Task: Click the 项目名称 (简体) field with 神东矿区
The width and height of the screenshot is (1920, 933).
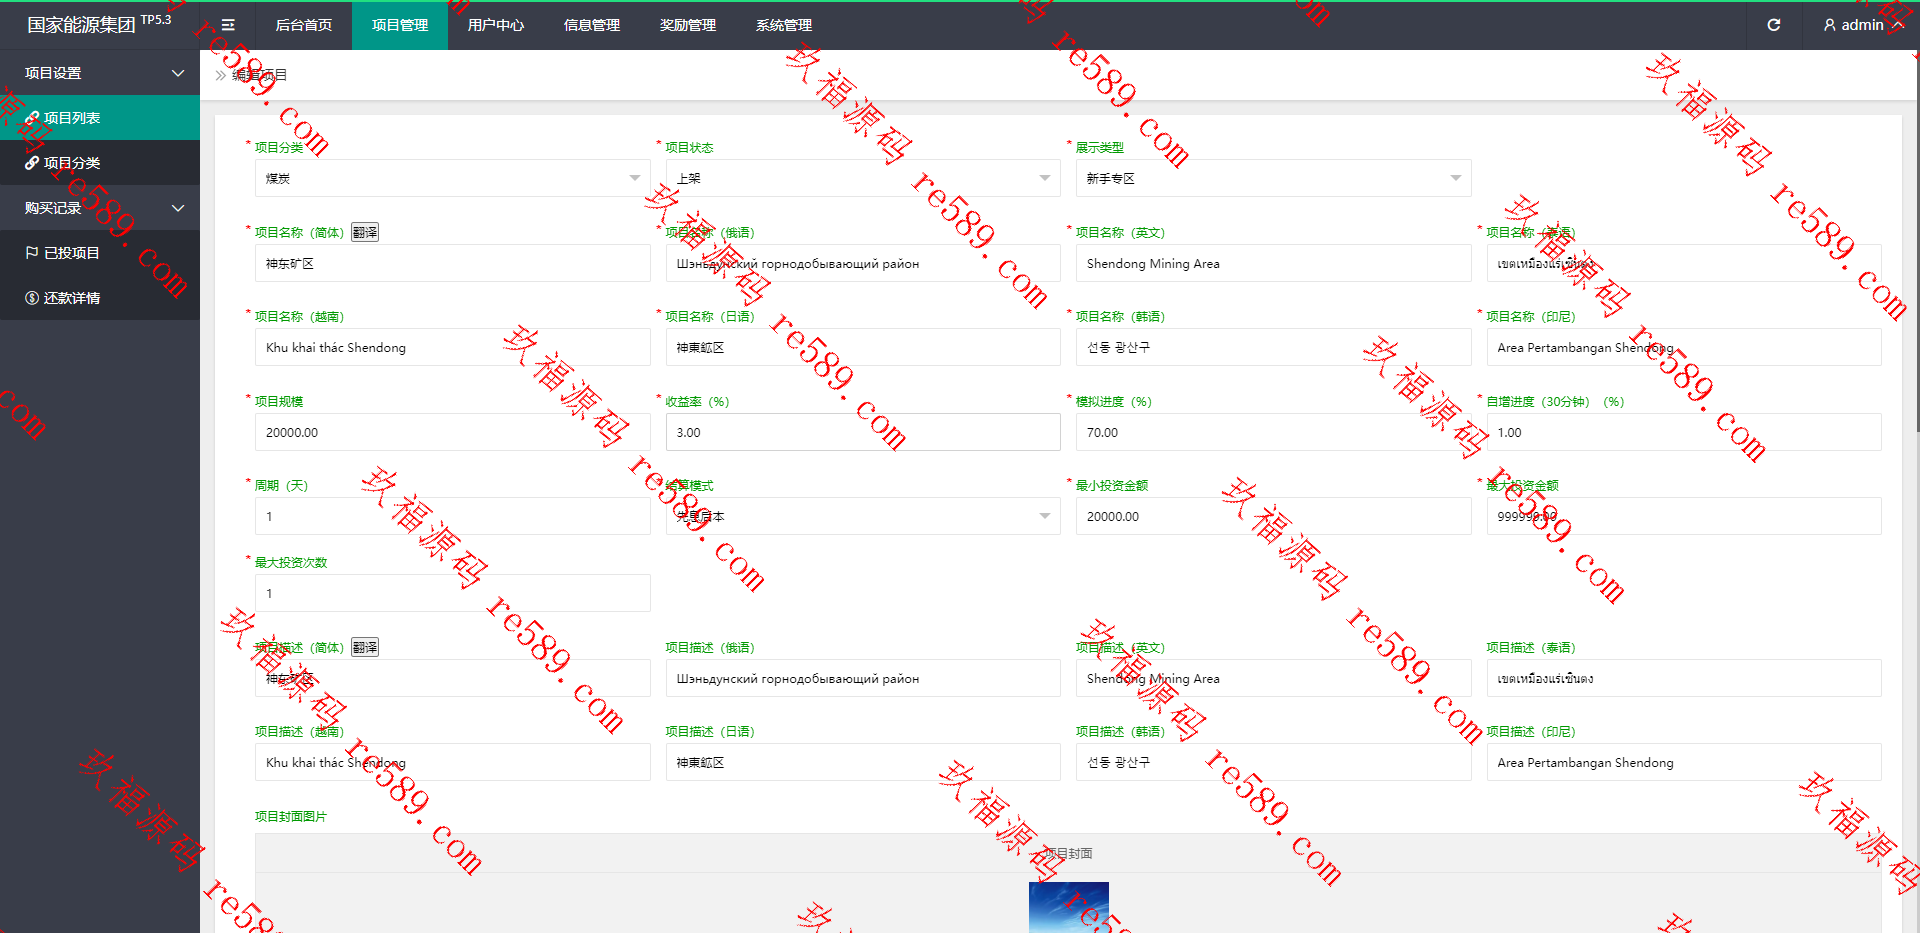Action: (x=453, y=263)
